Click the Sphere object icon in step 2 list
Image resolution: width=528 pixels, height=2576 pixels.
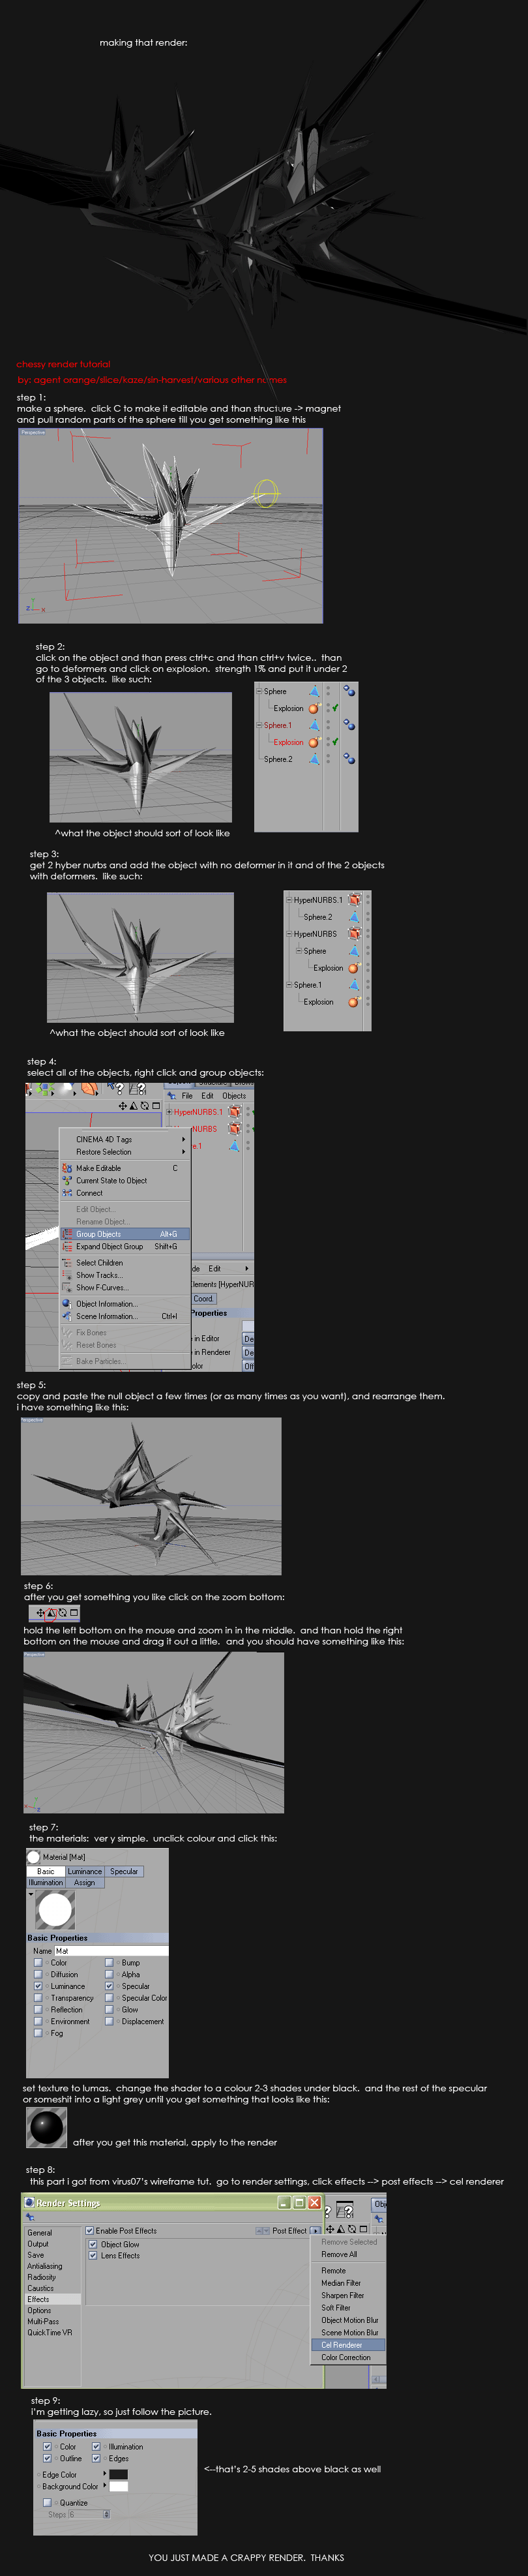click(314, 691)
